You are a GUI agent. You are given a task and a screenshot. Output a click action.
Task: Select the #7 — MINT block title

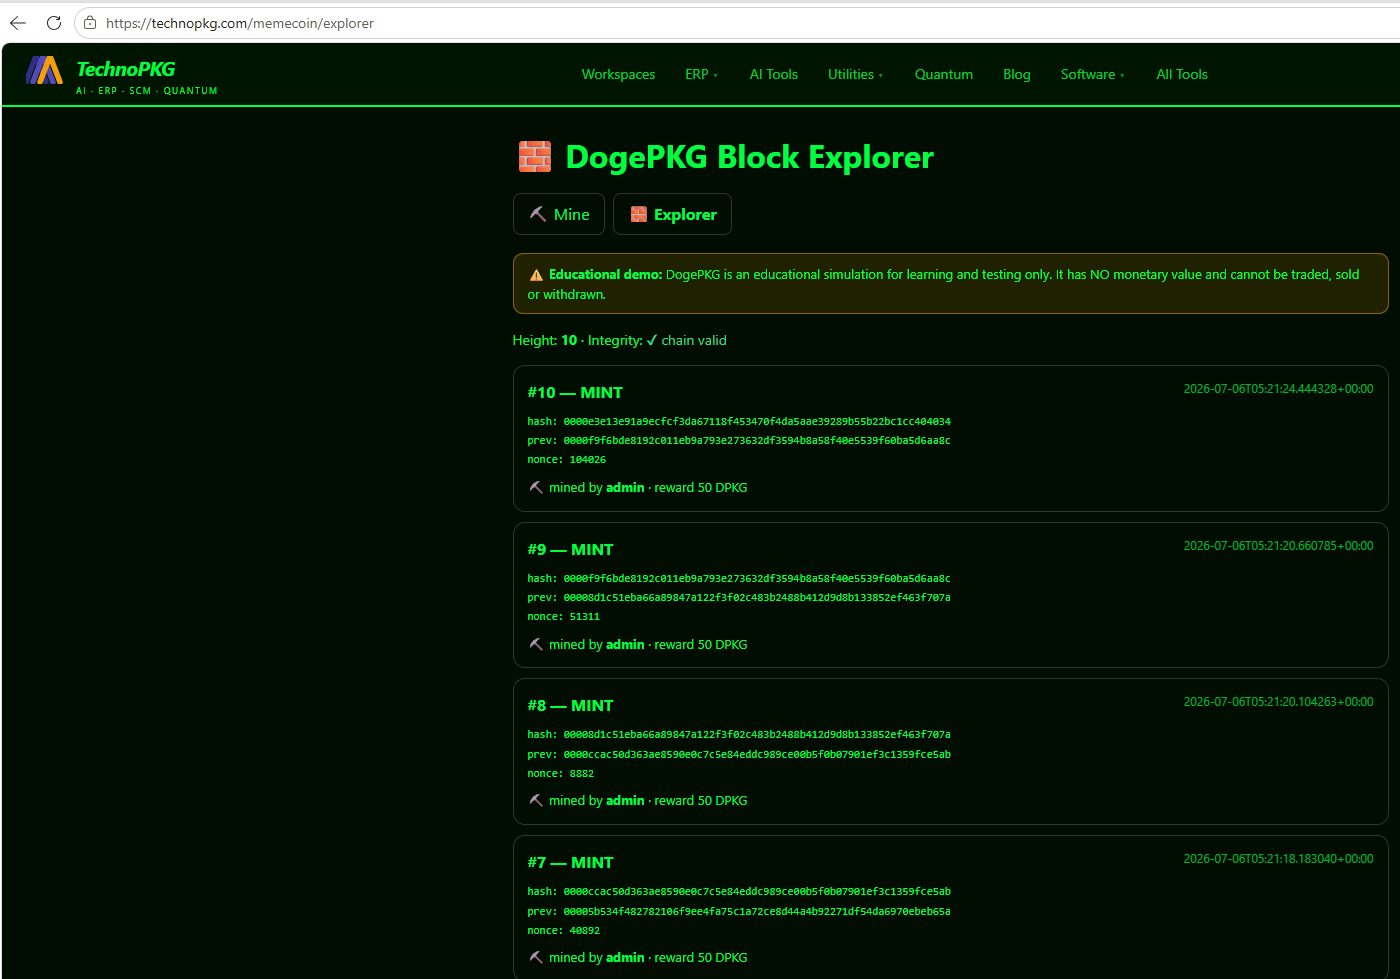coord(570,863)
